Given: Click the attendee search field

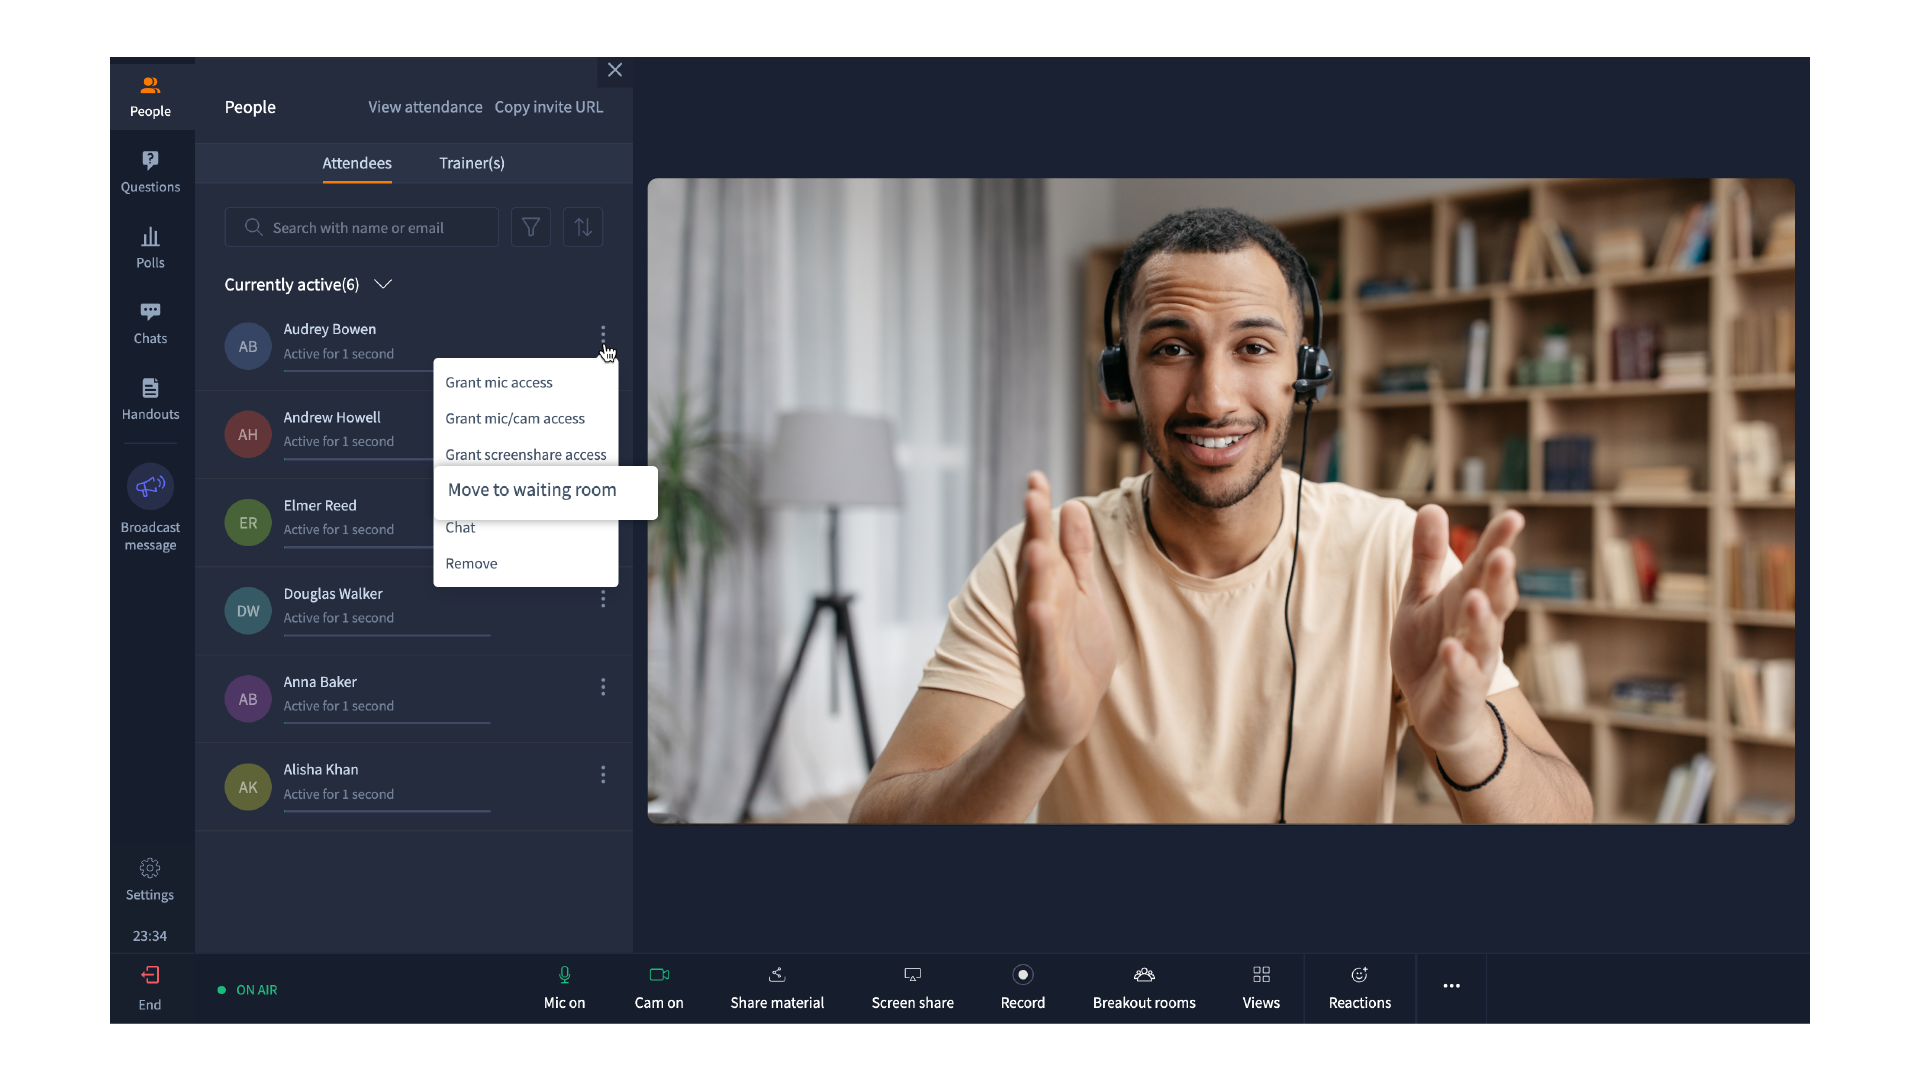Looking at the screenshot, I should (370, 228).
